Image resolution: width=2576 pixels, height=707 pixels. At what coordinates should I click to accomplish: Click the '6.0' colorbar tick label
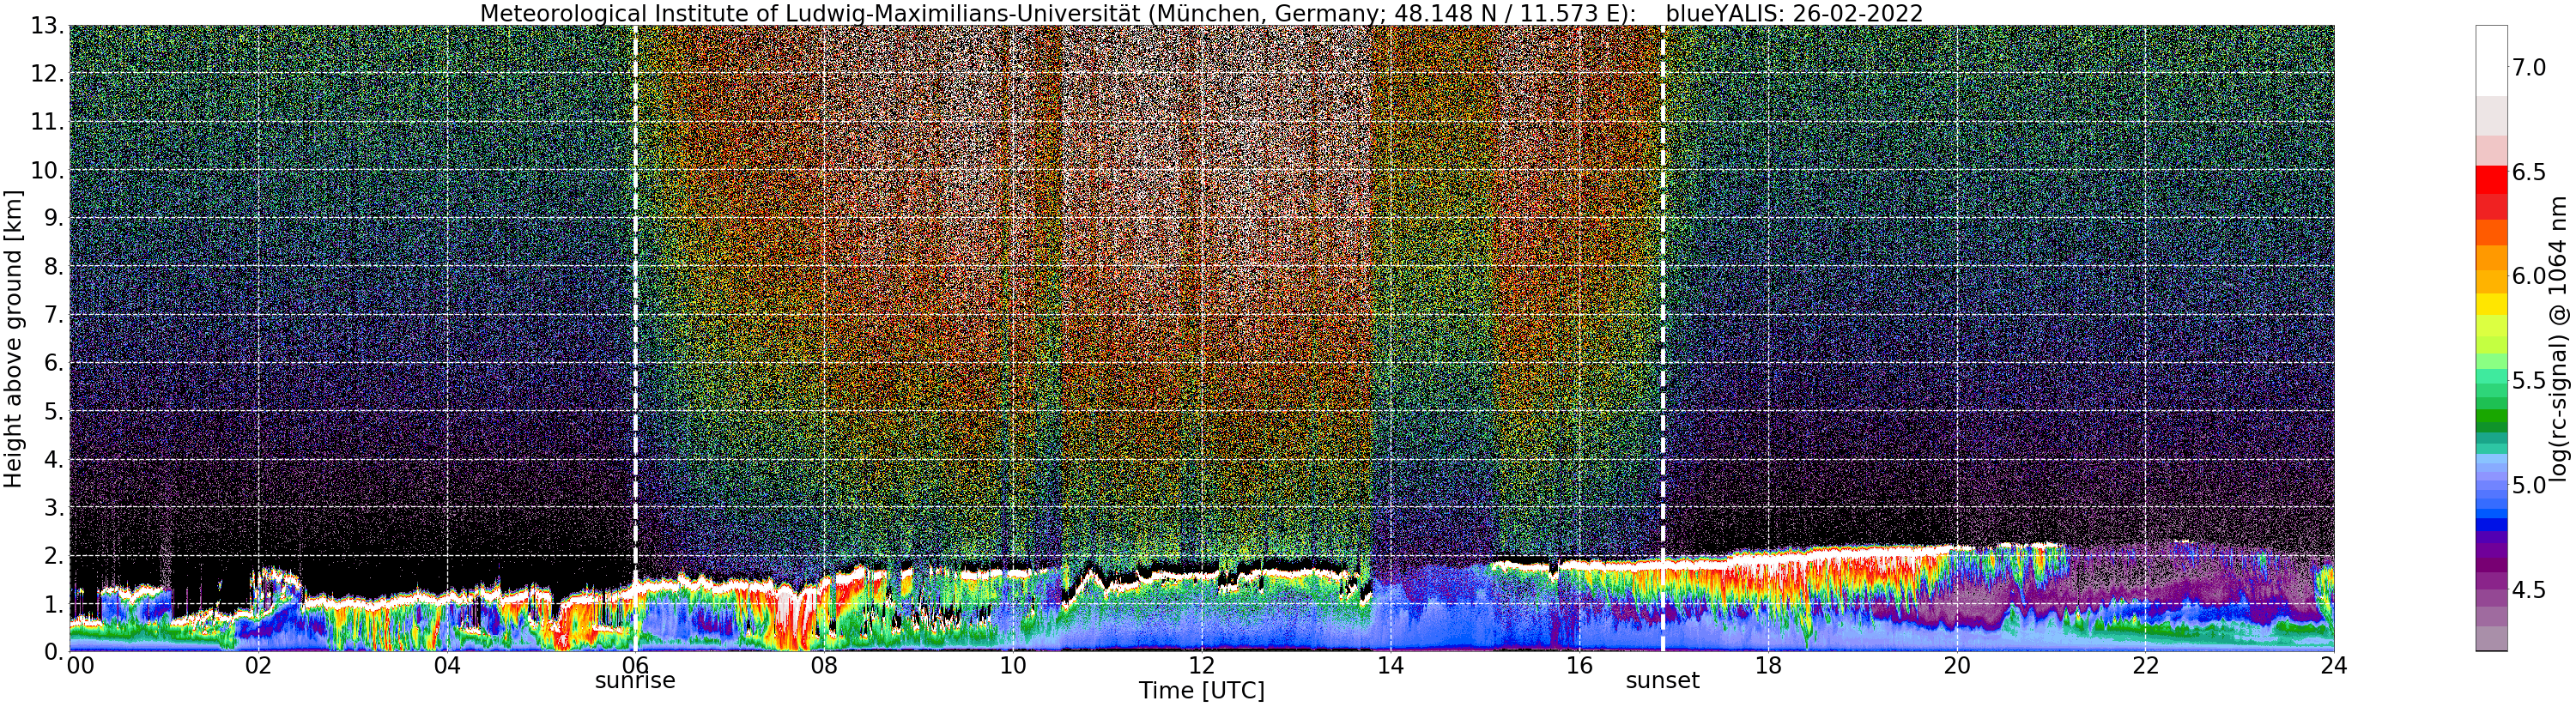pos(2529,276)
